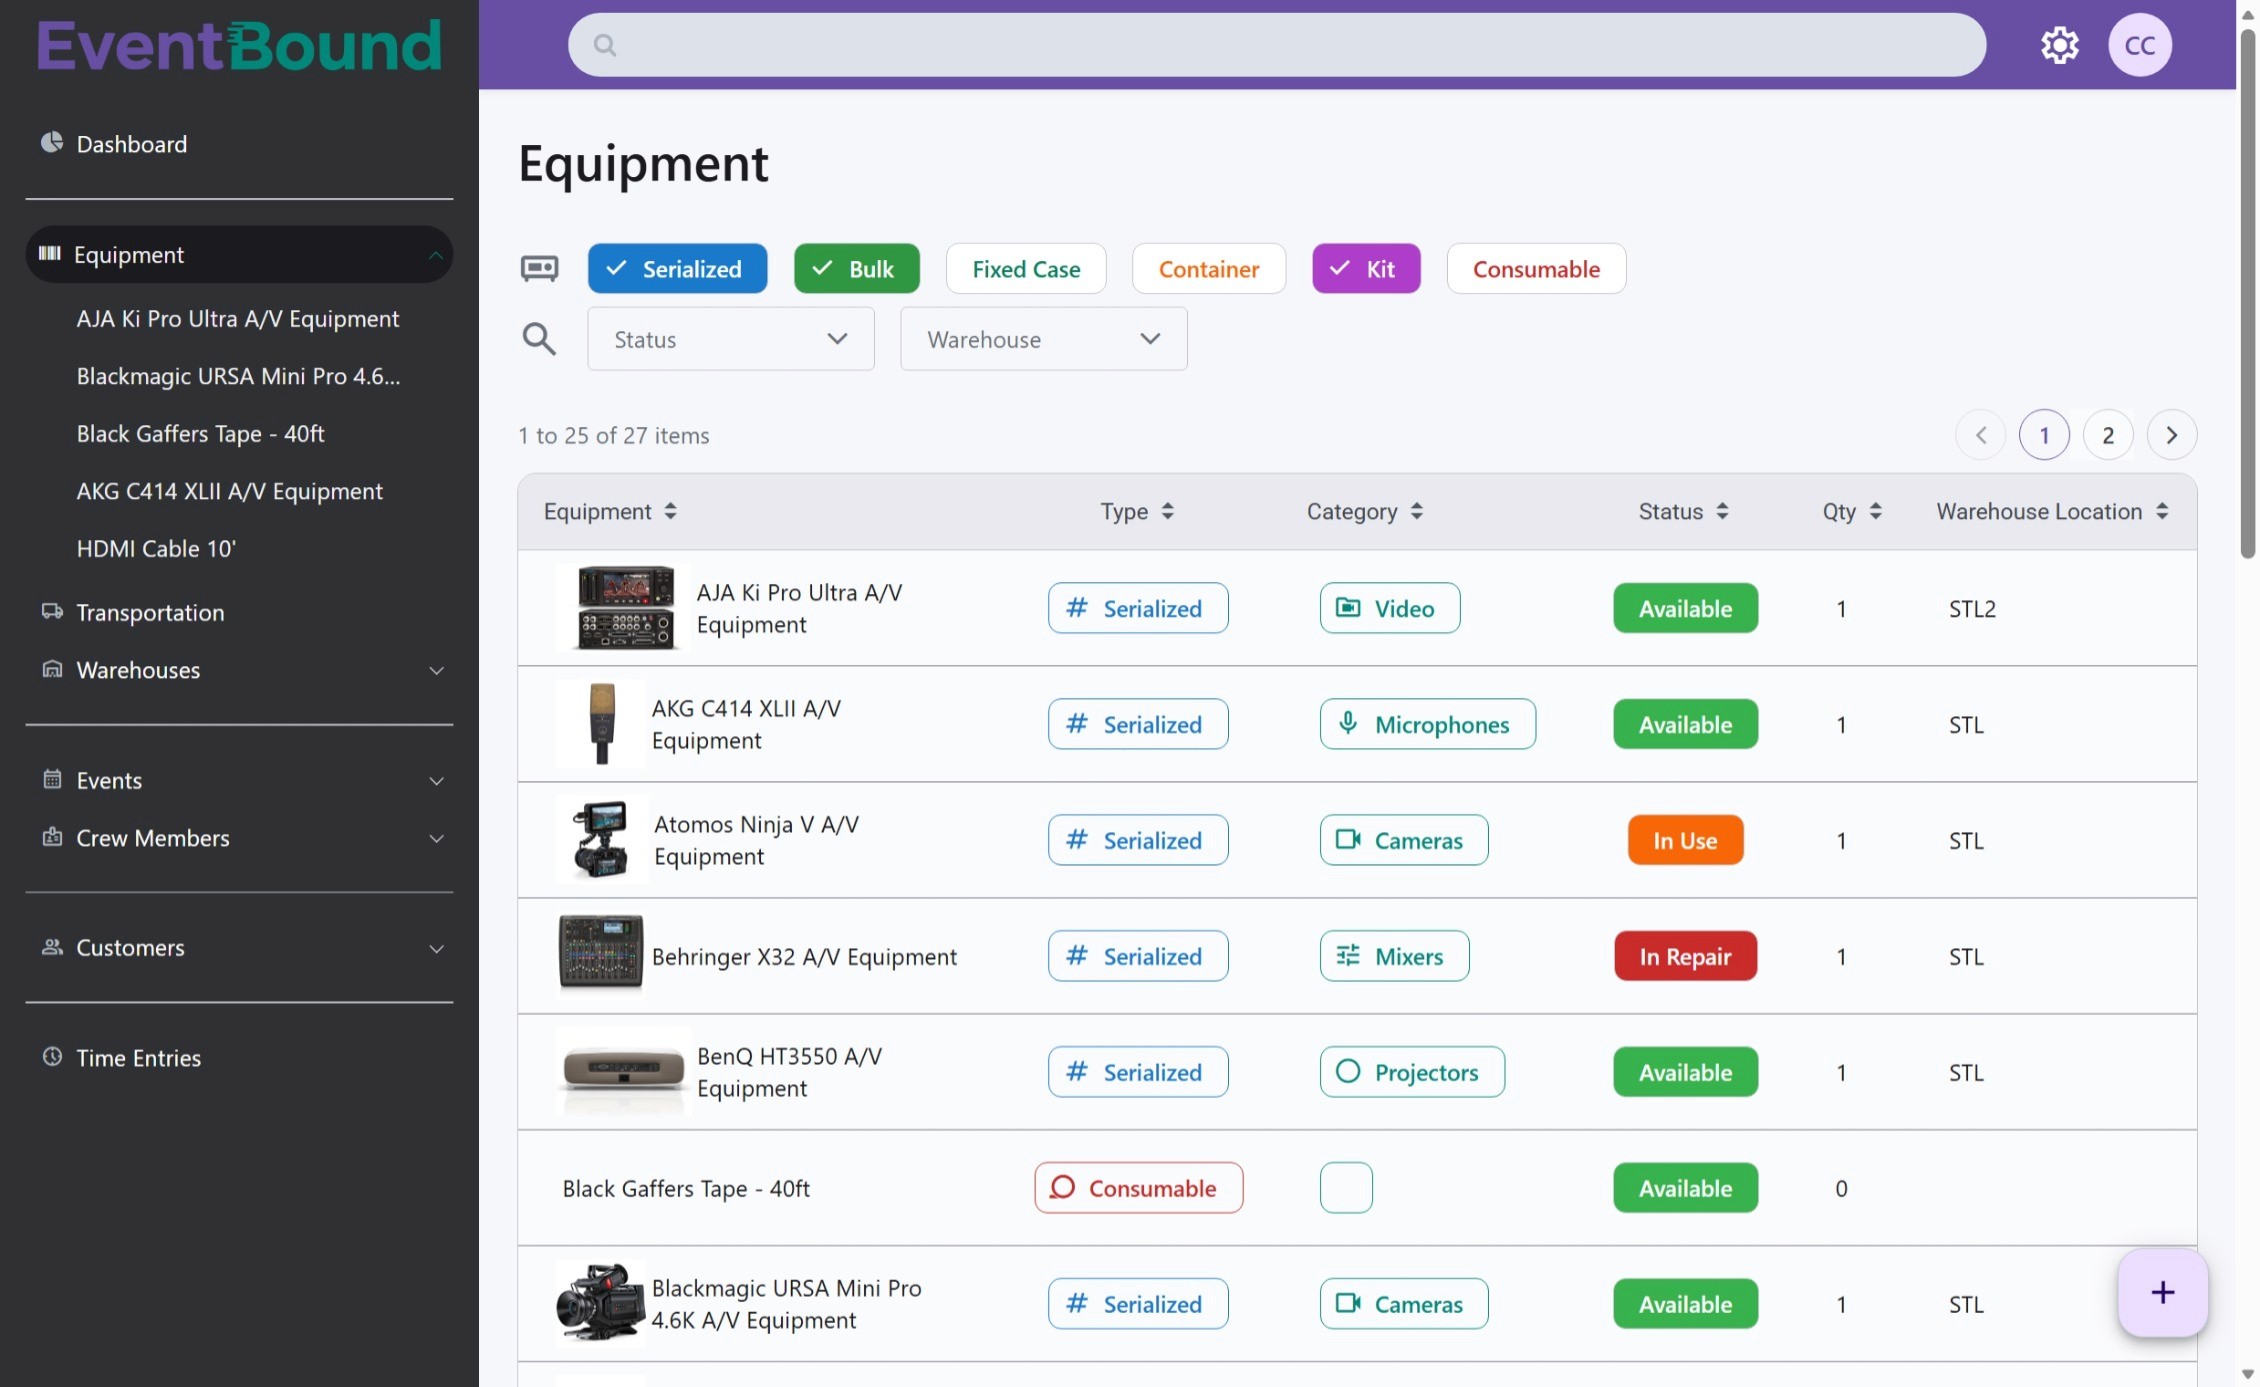Enable the Consumable filter chip
Viewport: 2260px width, 1387px height.
click(1535, 268)
